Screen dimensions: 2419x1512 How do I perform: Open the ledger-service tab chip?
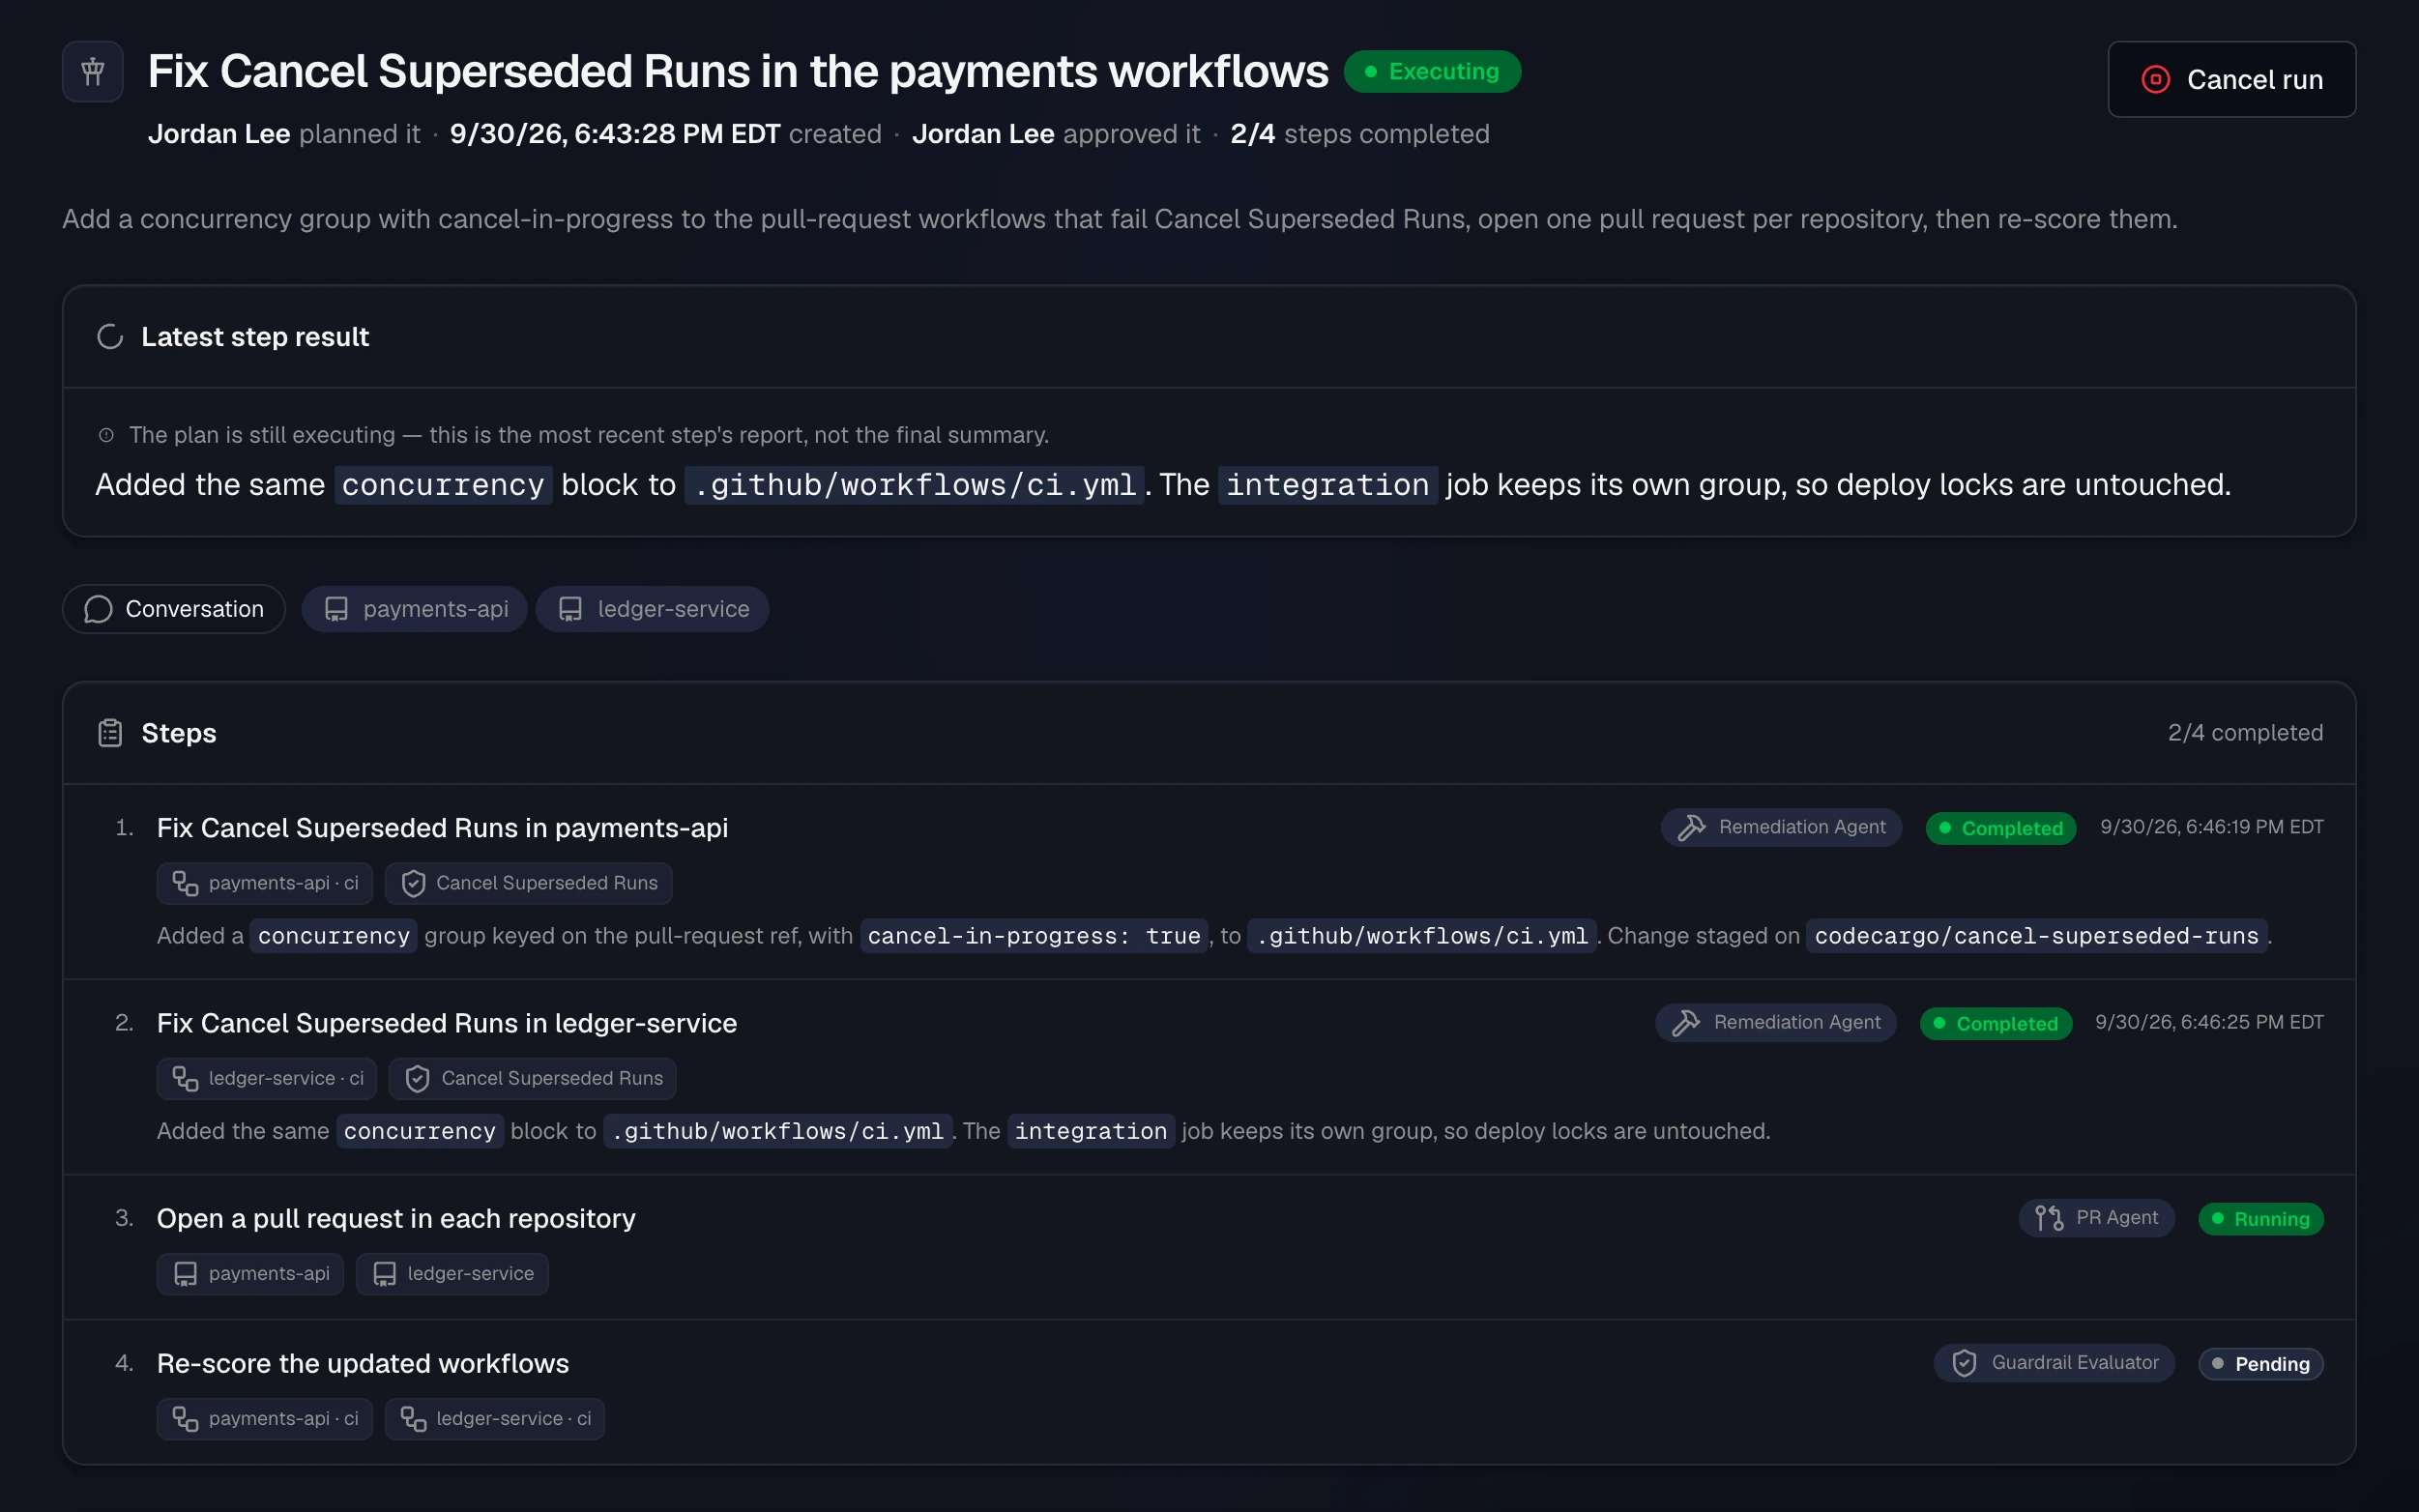point(652,609)
